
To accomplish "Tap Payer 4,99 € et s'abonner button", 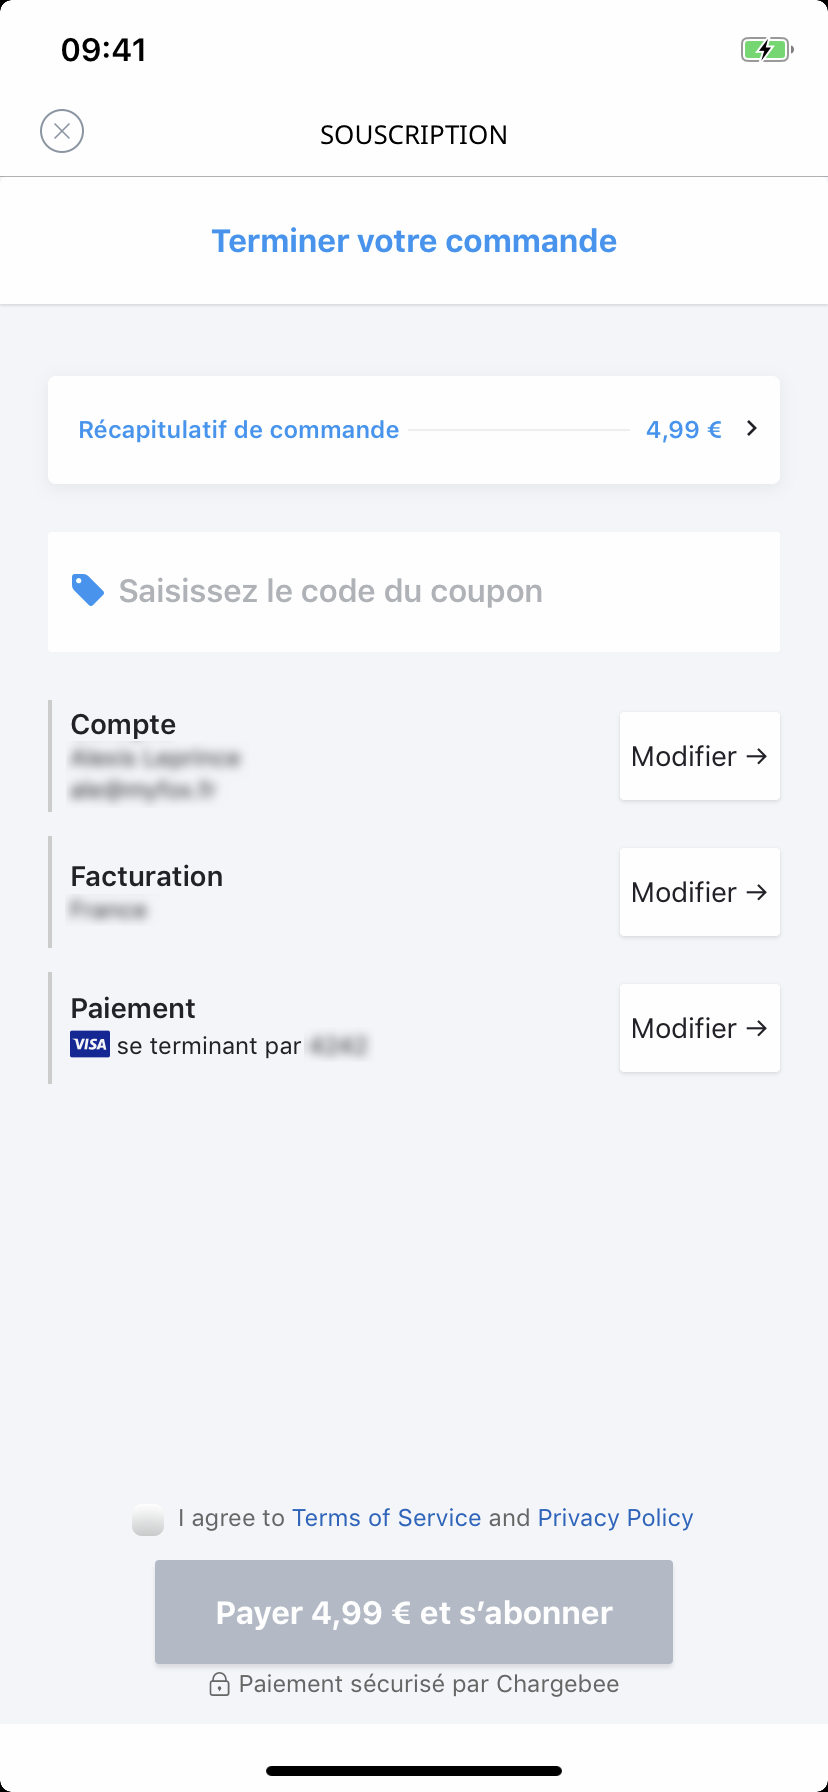I will point(414,1612).
